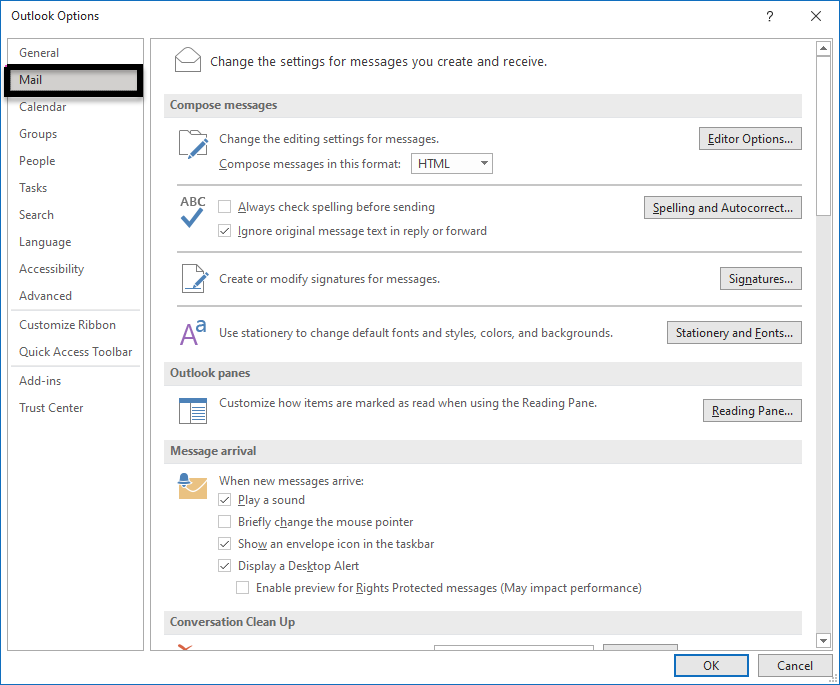Click the scrollbar up arrow
Screen dimensions: 840x685
coord(823,49)
